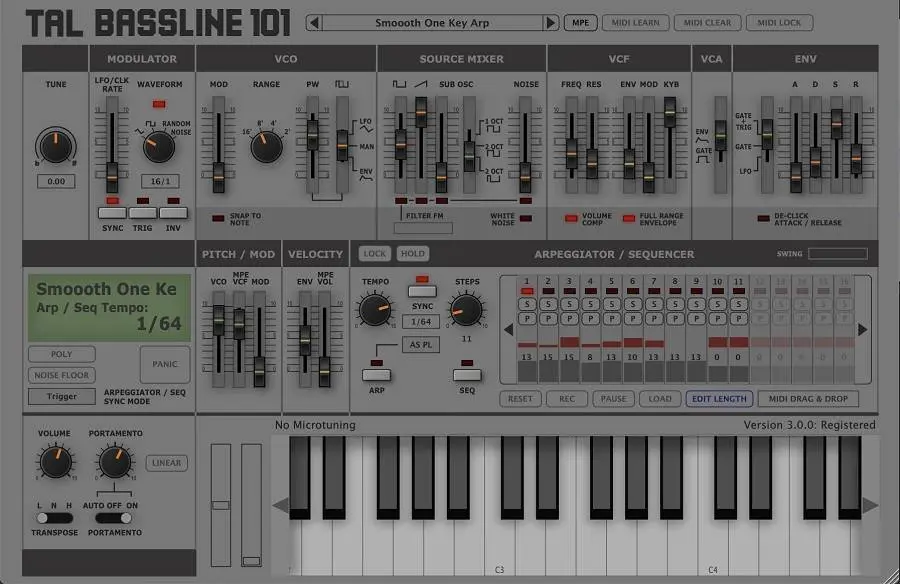This screenshot has height=584, width=900.
Task: Toggle the SNAP TO NOTE indicator
Action: (218, 218)
